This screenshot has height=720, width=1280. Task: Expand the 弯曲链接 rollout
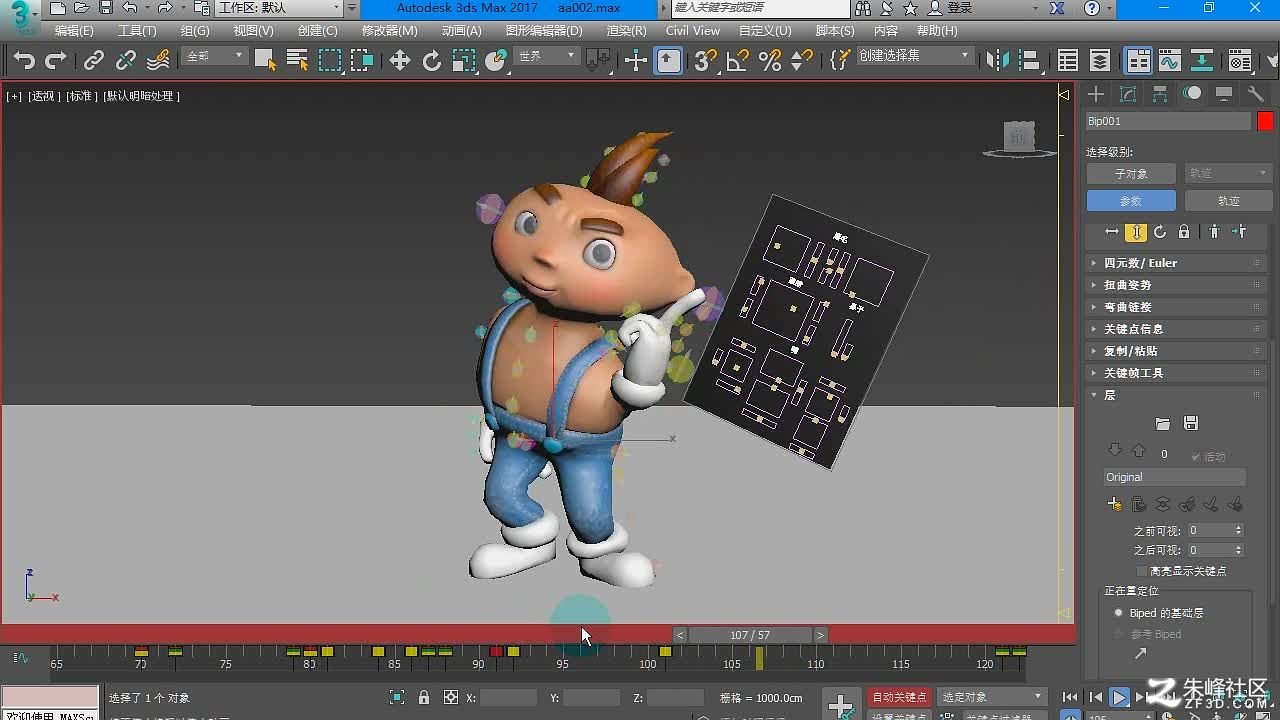[1177, 307]
